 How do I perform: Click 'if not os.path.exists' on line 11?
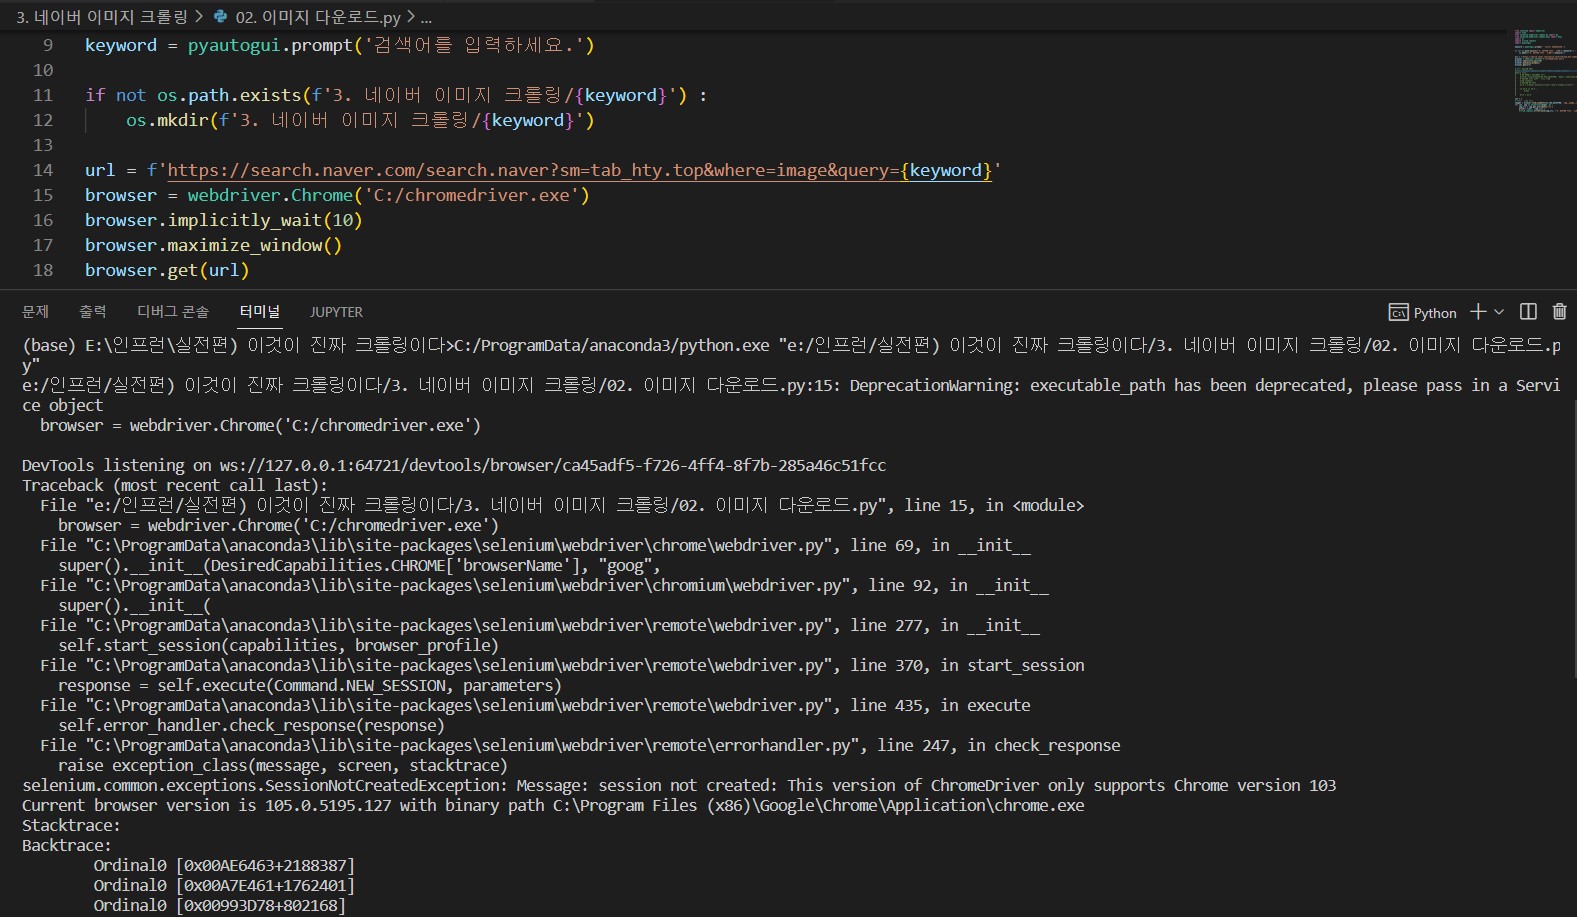pos(396,95)
